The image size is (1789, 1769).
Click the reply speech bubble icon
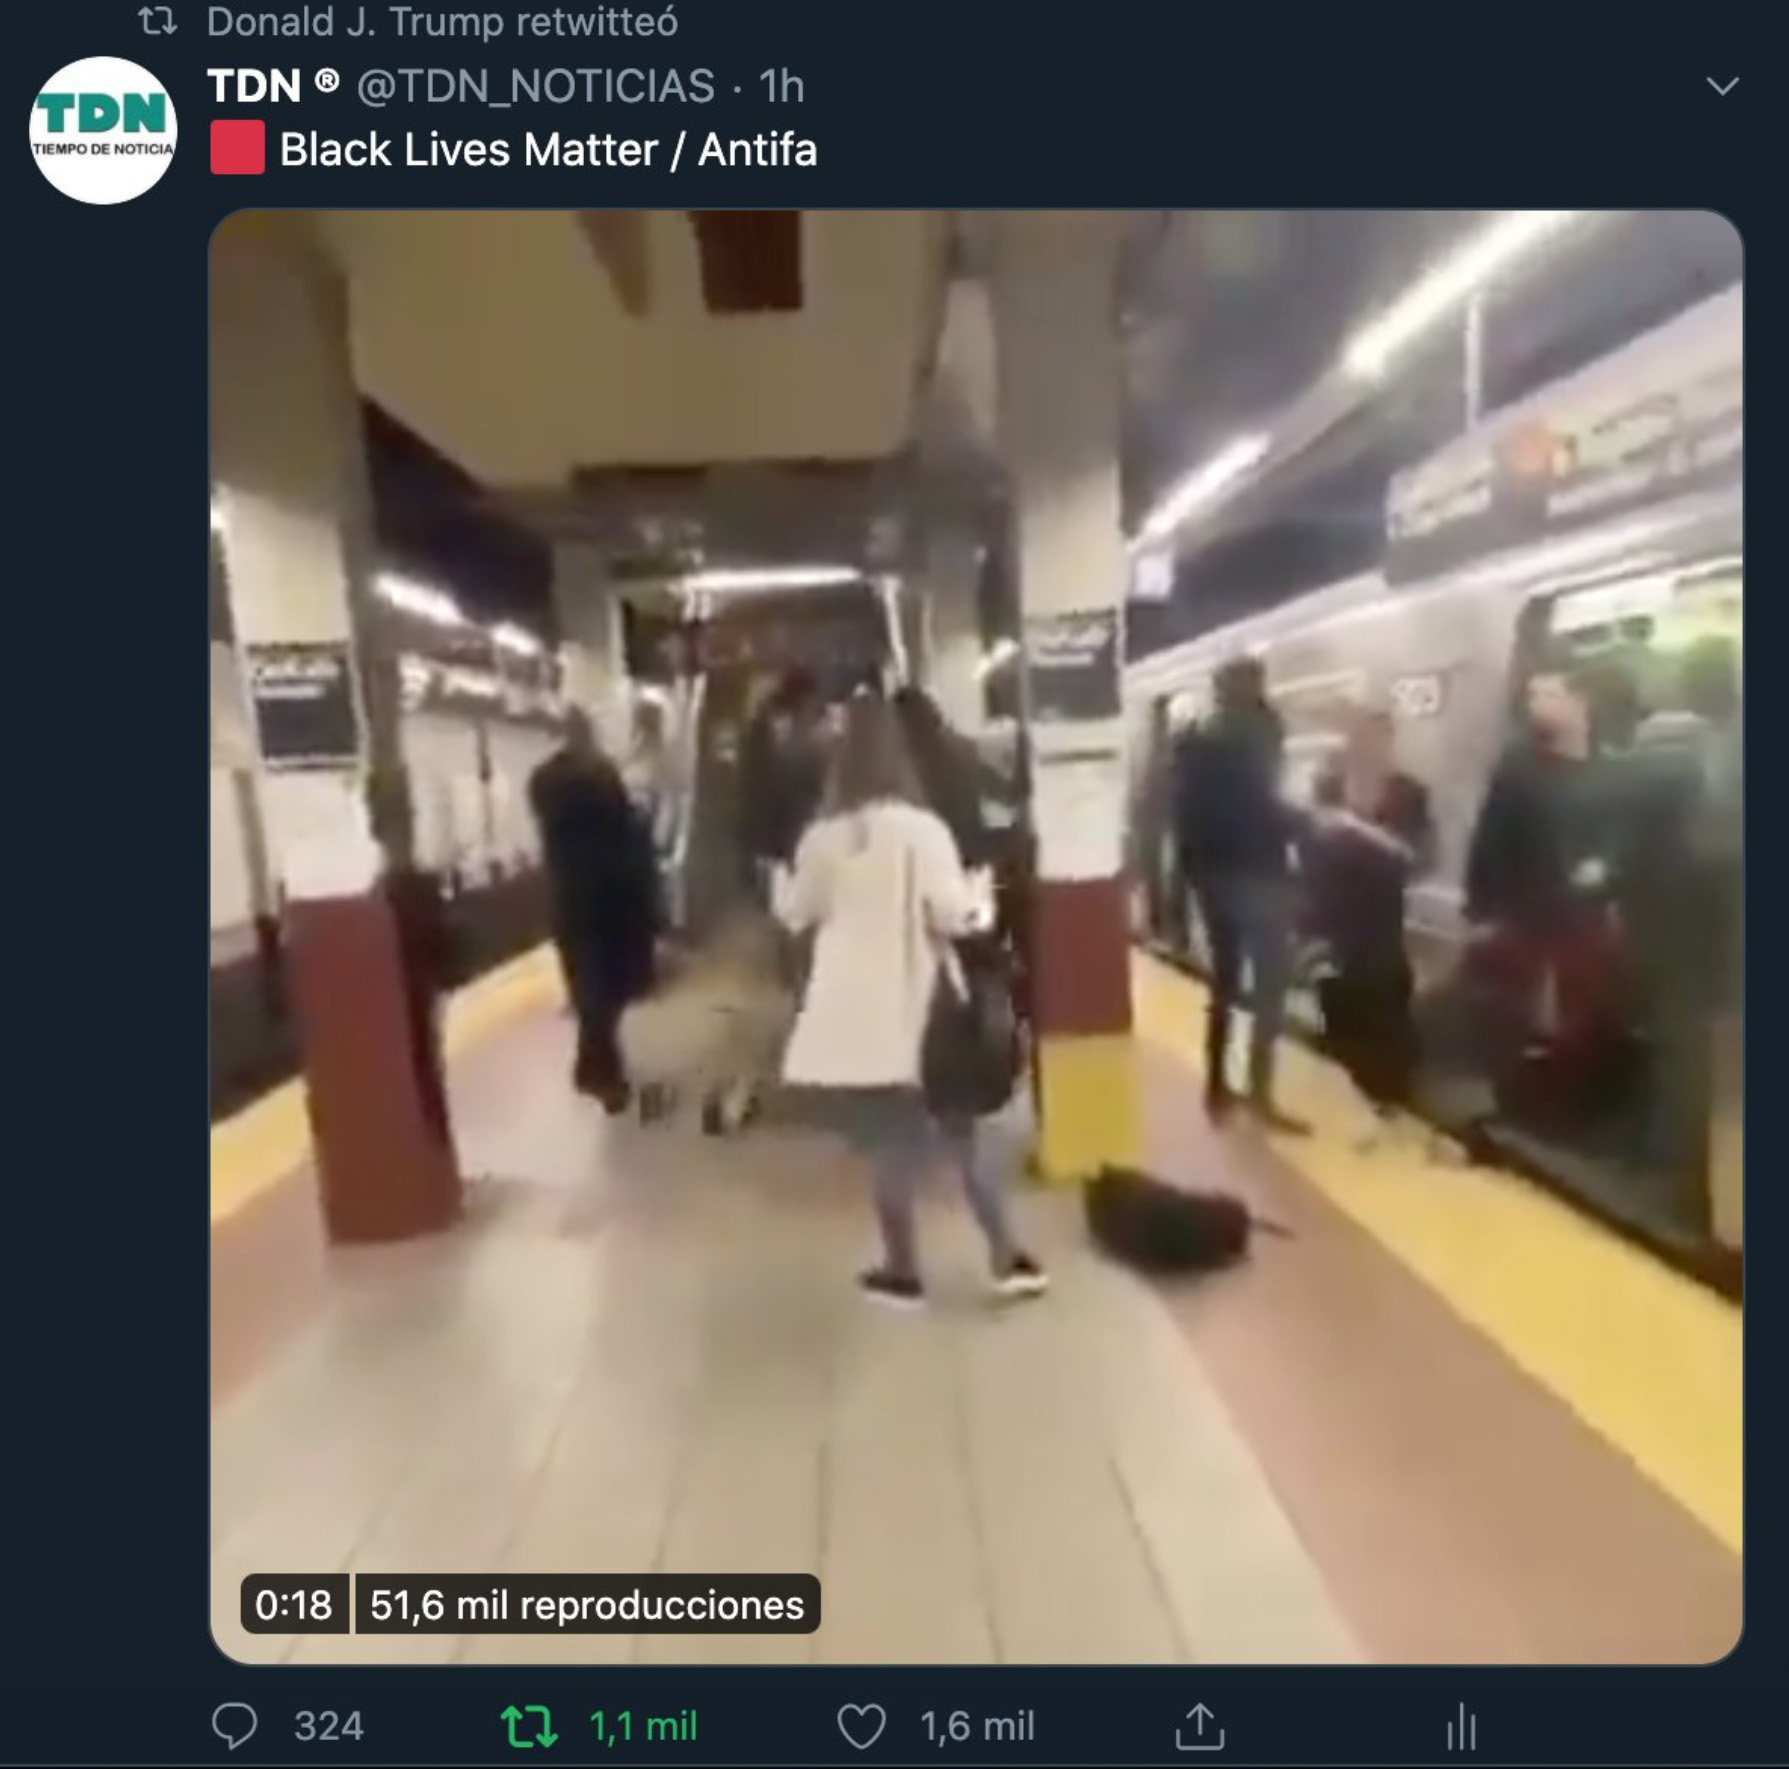pos(235,1726)
